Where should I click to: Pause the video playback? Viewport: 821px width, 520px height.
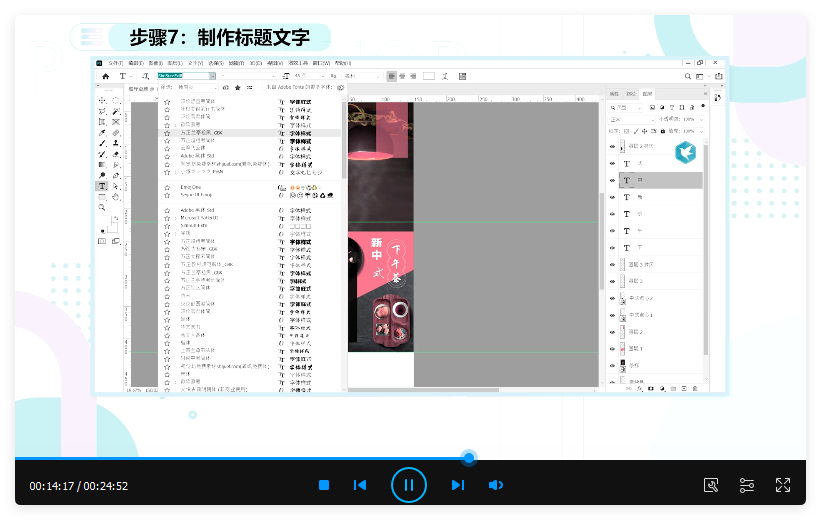[408, 485]
